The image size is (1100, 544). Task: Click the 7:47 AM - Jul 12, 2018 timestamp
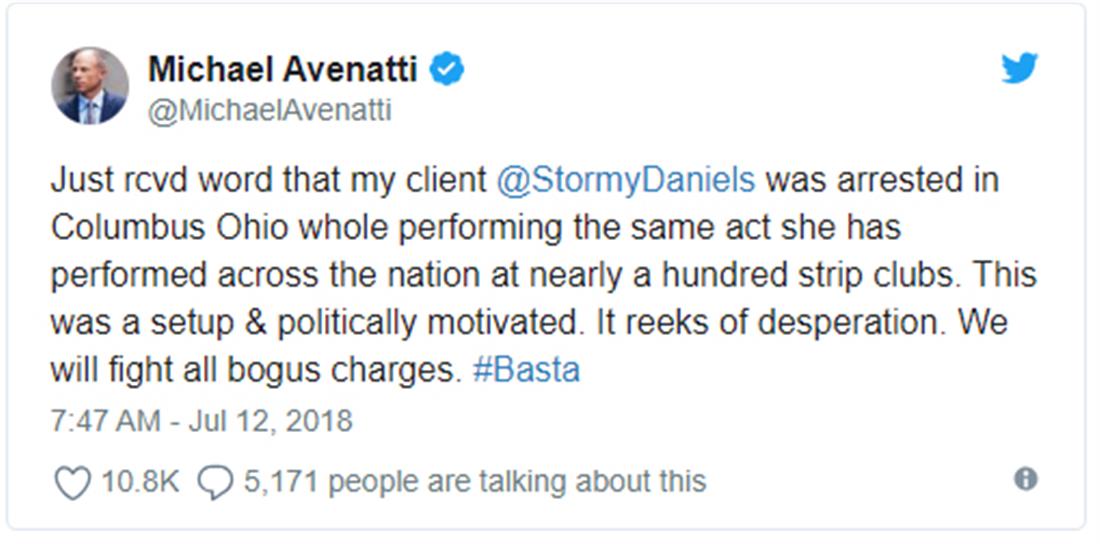[x=201, y=419]
